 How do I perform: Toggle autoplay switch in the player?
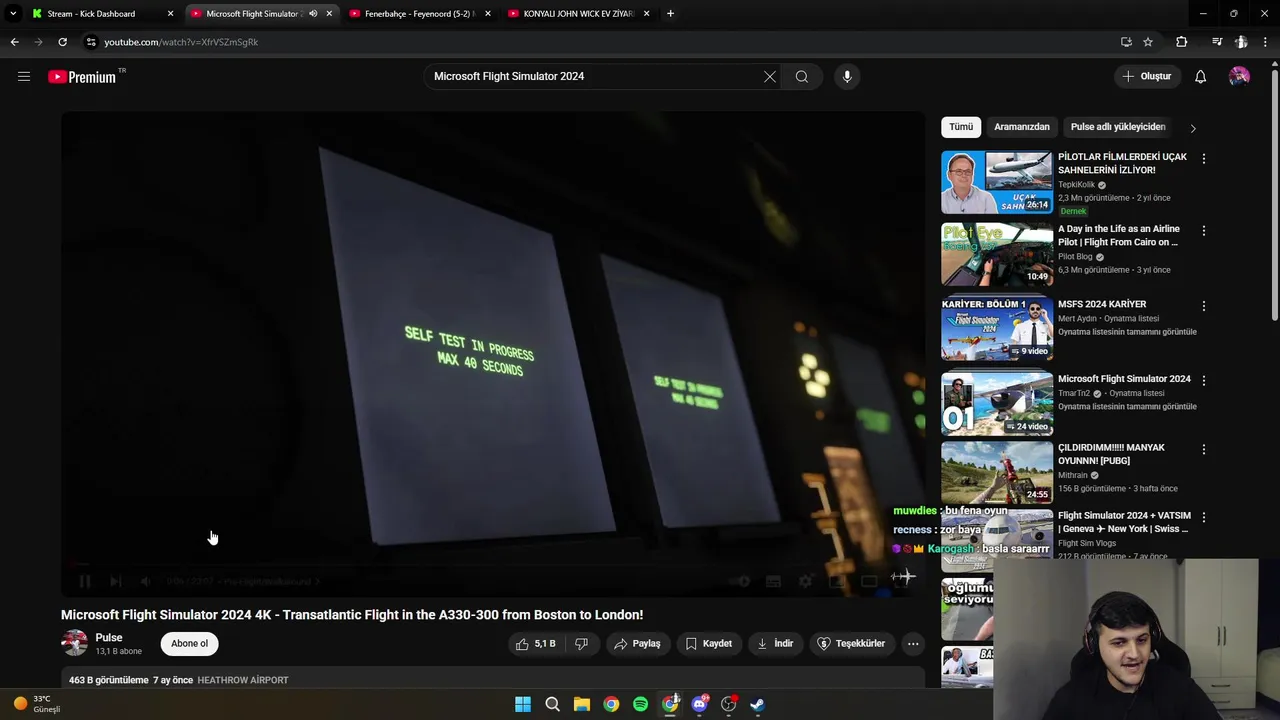click(741, 581)
